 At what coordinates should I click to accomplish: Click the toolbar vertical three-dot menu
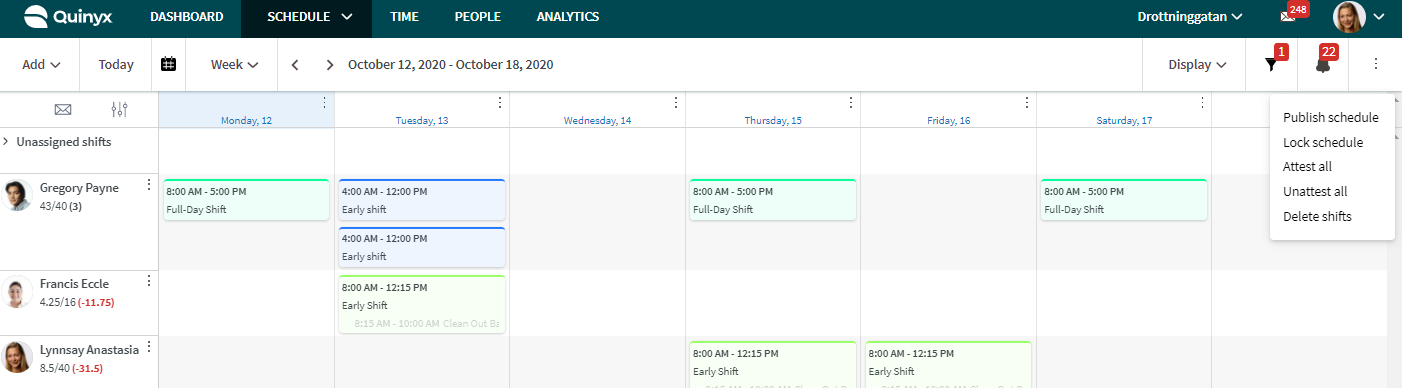point(1376,64)
